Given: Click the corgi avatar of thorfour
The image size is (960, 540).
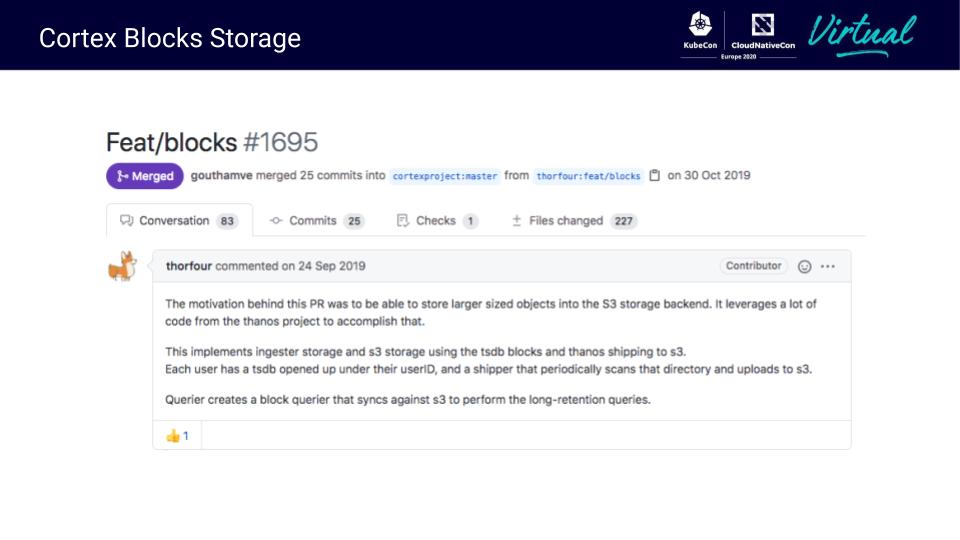Looking at the screenshot, I should click(123, 267).
